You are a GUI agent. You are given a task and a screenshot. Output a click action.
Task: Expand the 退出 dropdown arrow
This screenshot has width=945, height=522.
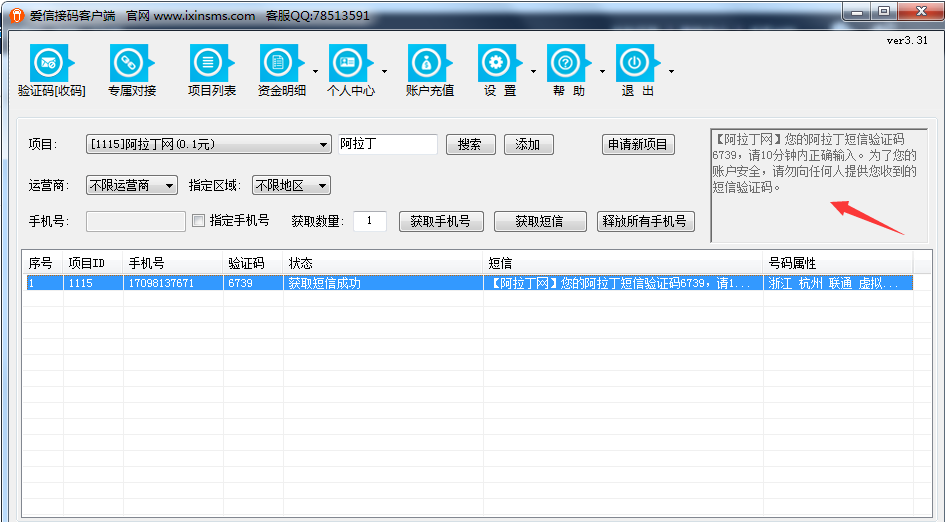point(671,72)
